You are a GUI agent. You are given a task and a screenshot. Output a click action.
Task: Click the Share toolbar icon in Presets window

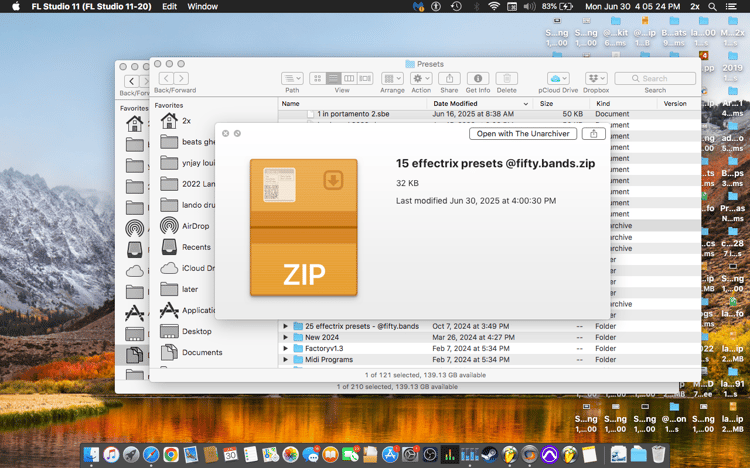click(x=449, y=78)
